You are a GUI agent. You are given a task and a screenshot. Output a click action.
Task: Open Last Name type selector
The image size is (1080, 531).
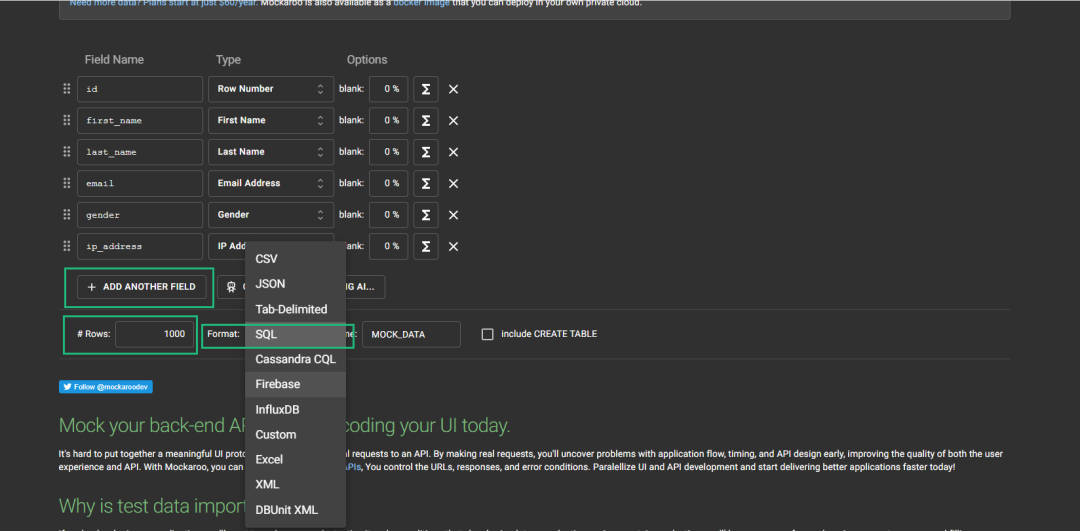pos(271,152)
